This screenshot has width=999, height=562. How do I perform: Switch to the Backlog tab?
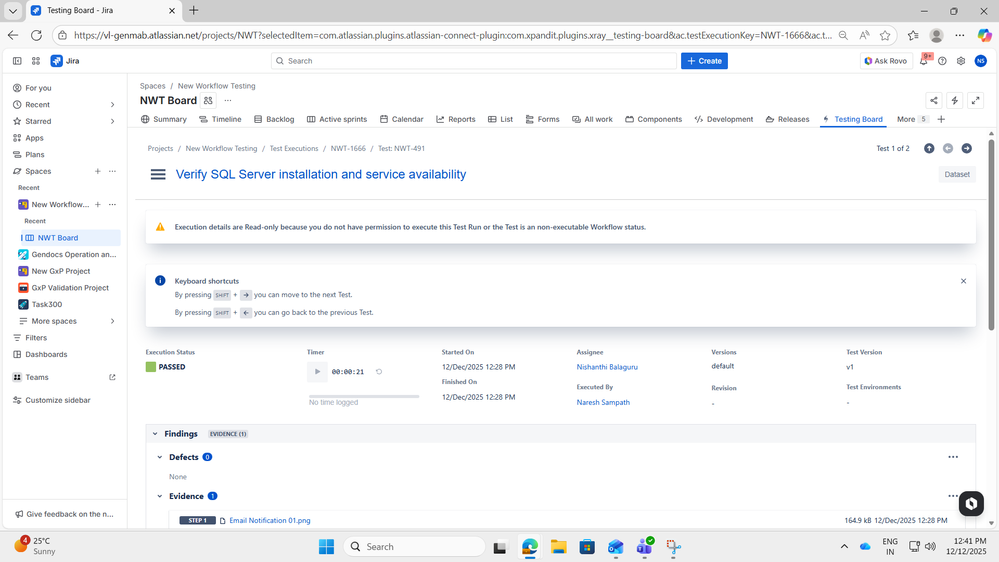[x=274, y=119]
